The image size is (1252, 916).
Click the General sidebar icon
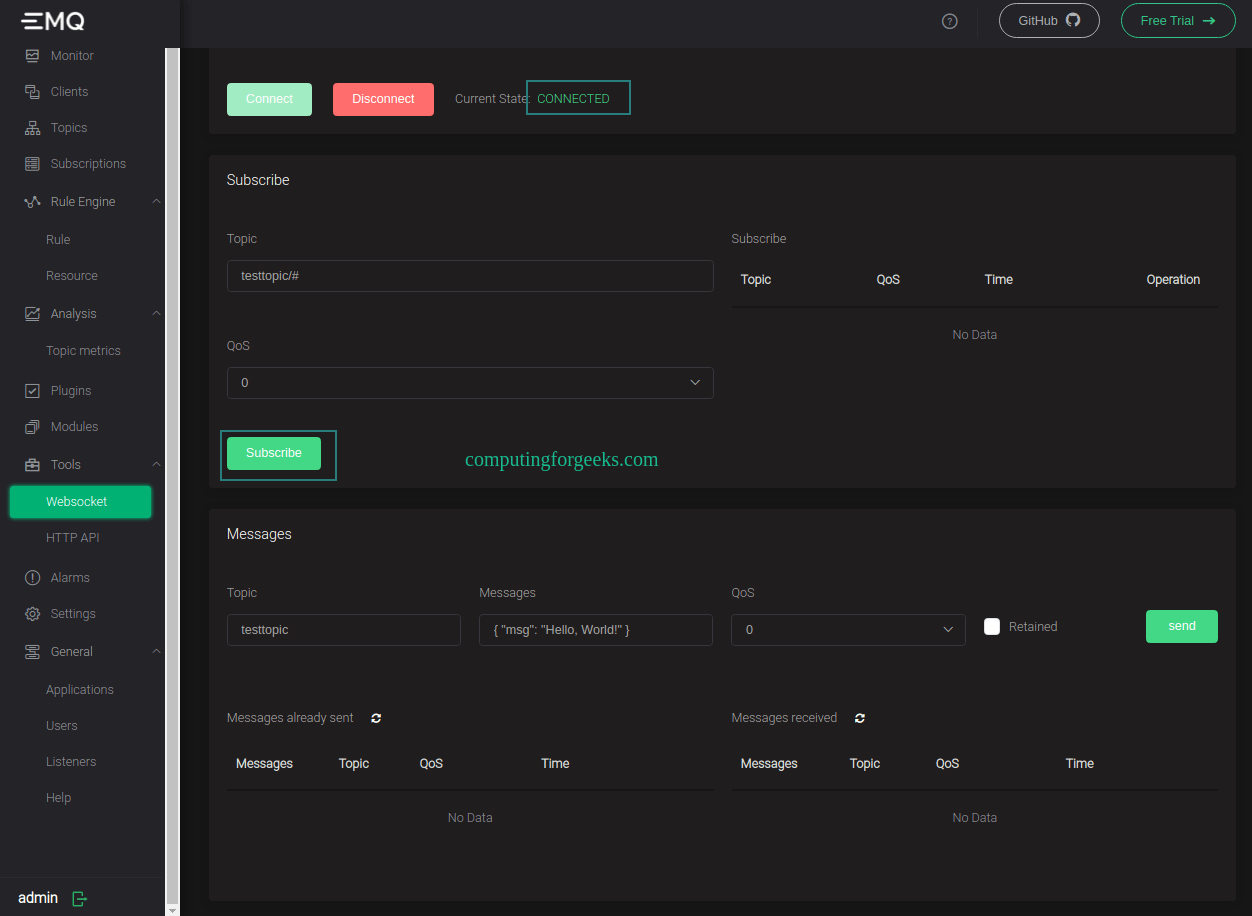click(32, 652)
